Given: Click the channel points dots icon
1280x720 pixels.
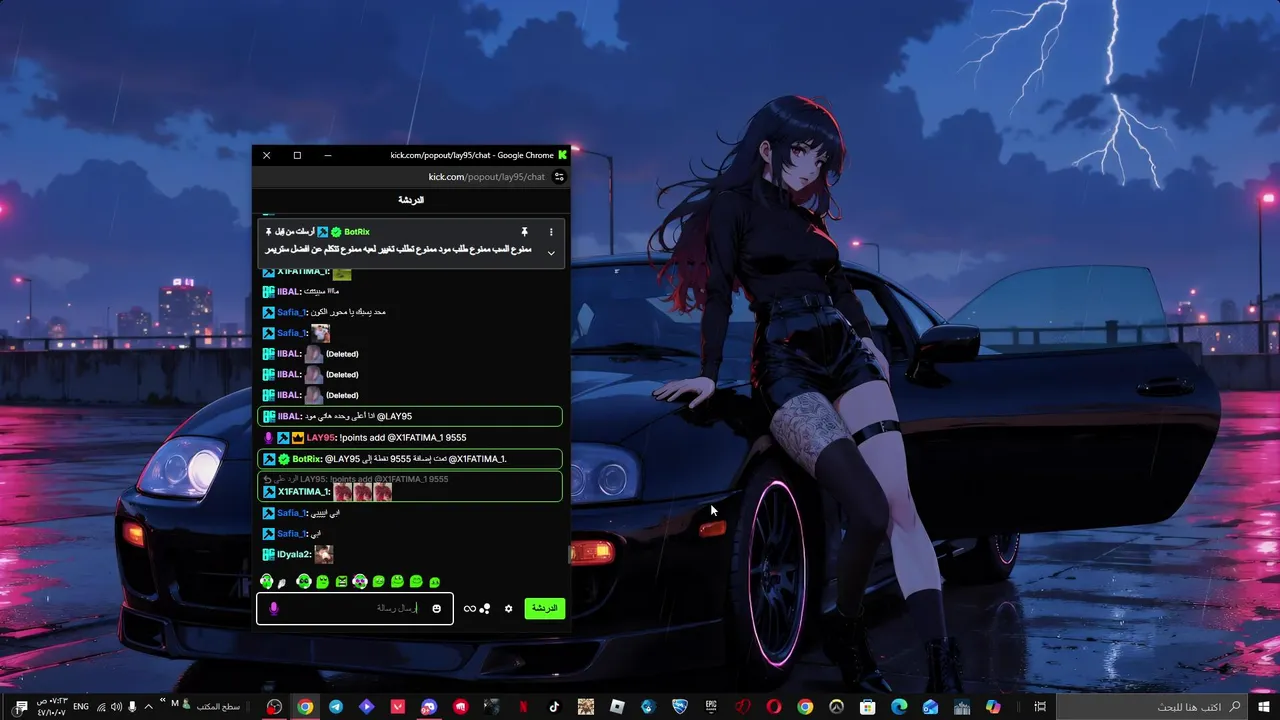Looking at the screenshot, I should (485, 608).
